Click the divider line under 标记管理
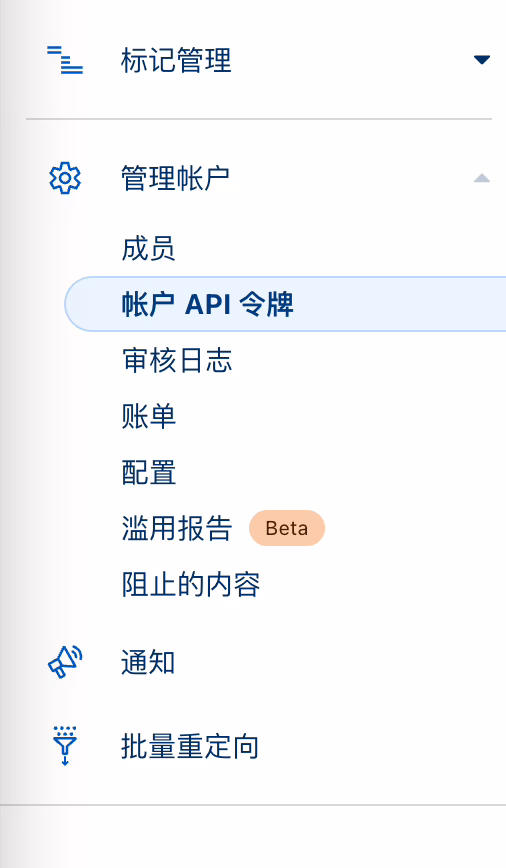 (259, 118)
